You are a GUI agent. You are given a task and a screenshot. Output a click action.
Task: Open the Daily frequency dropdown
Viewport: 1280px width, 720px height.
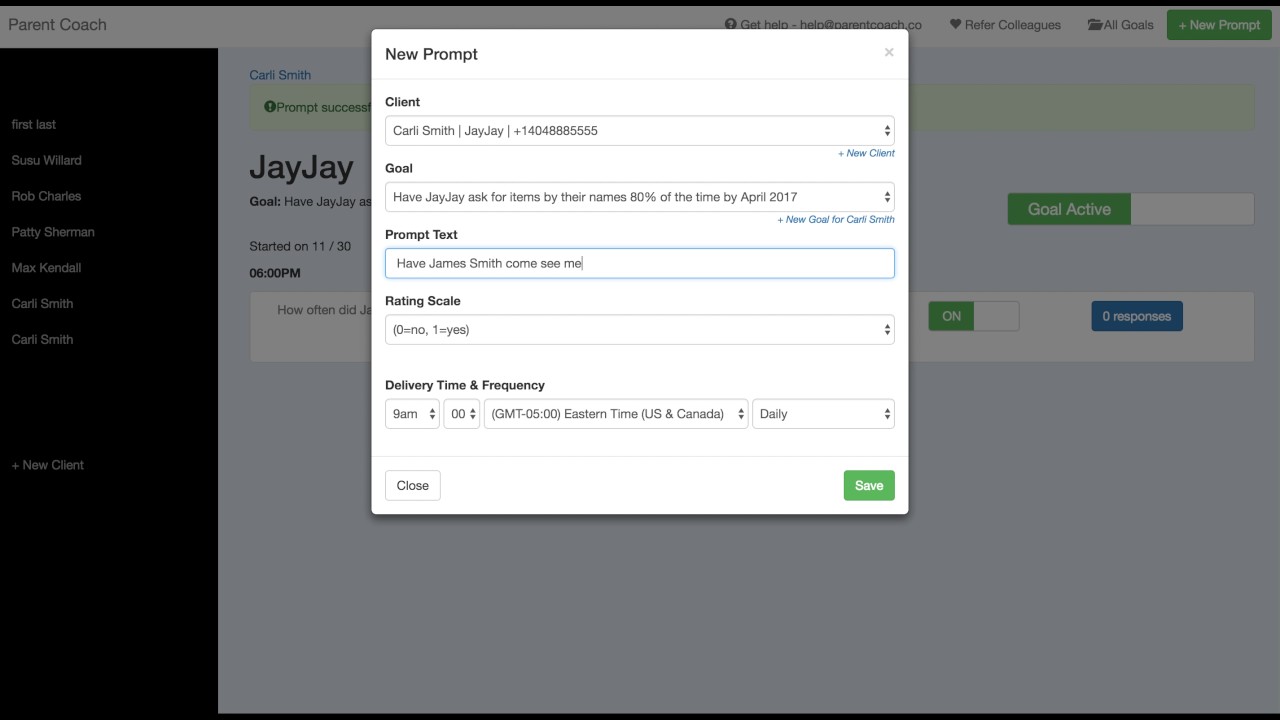pos(824,414)
